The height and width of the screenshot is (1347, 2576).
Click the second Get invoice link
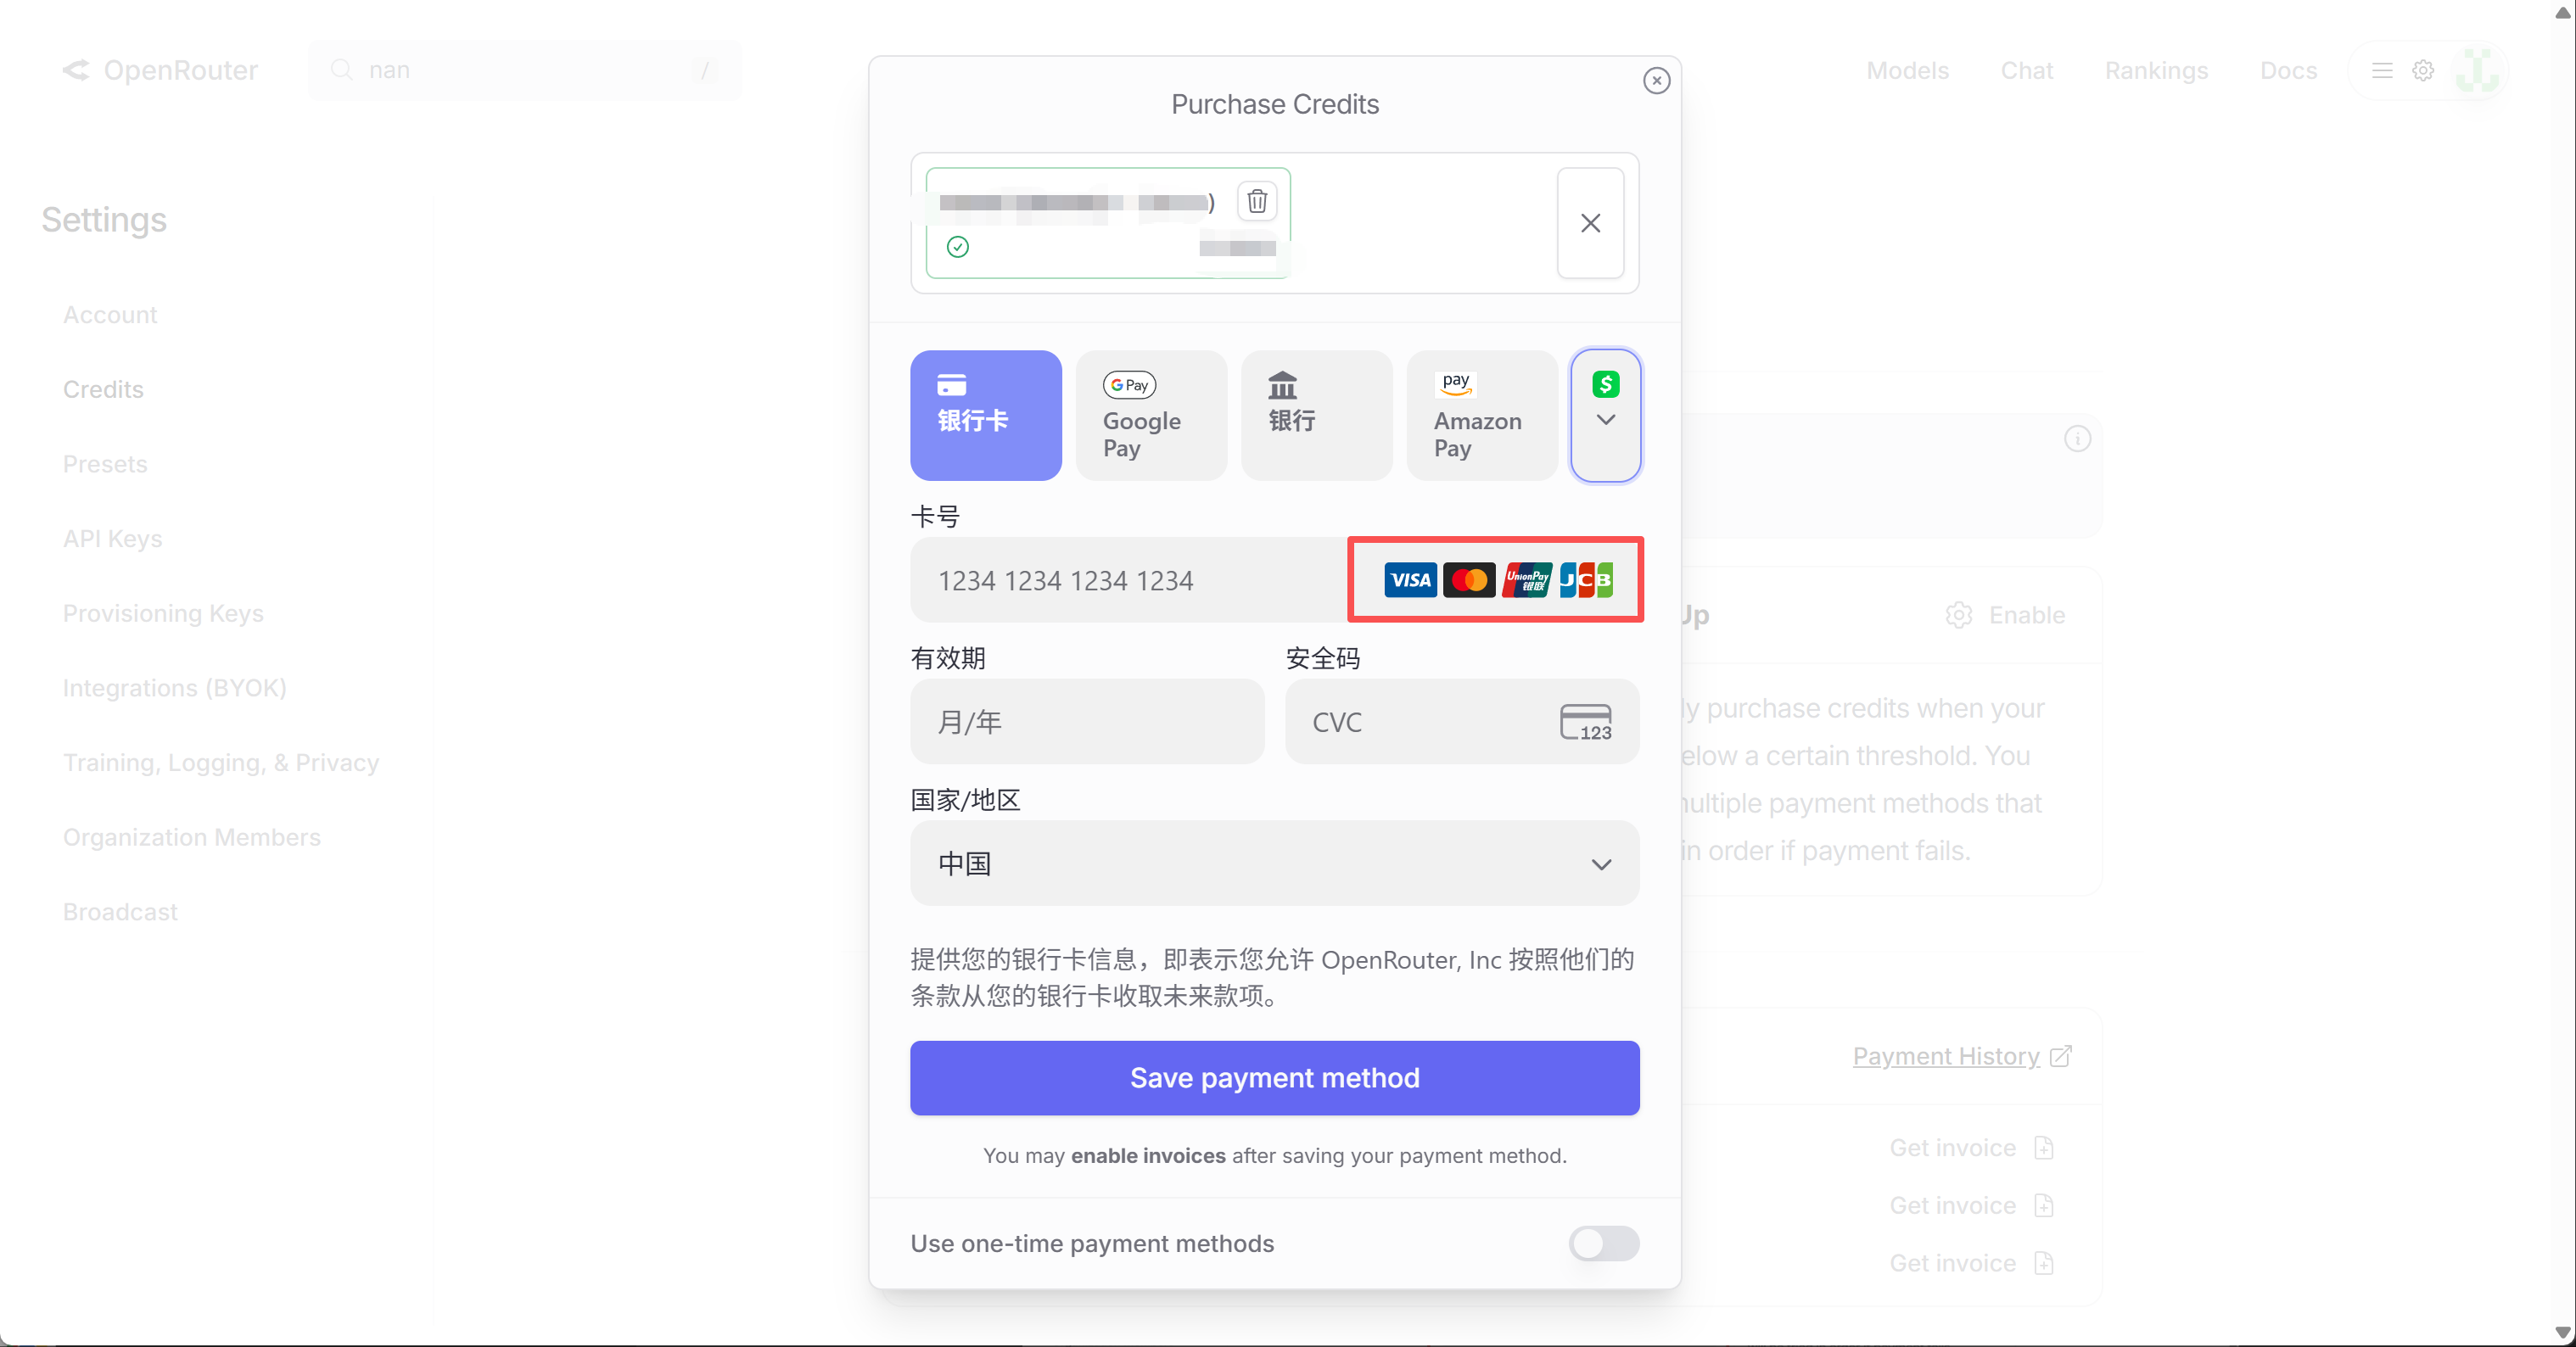1971,1206
